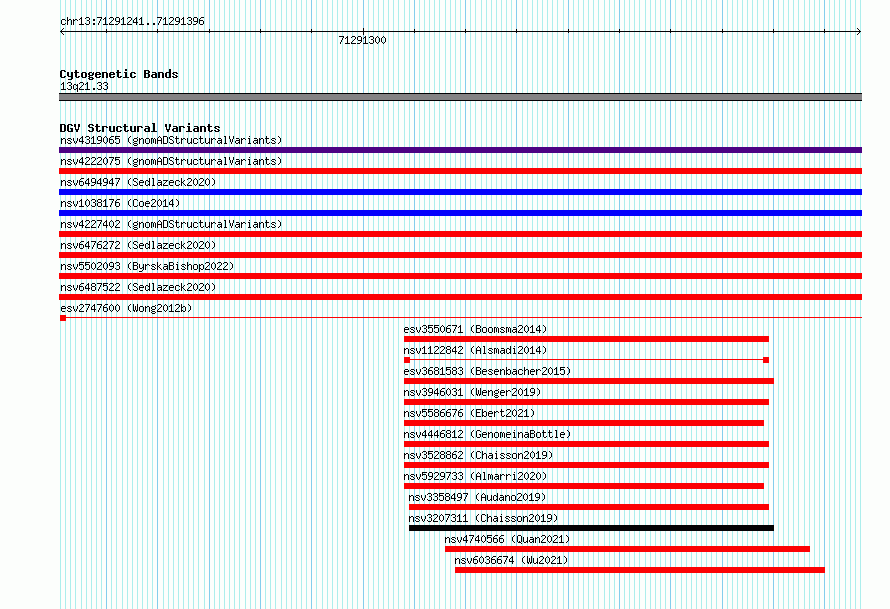The width and height of the screenshot is (890, 609).
Task: Select the blue nsv1038176 Coe2014 bar
Action: [x=460, y=213]
